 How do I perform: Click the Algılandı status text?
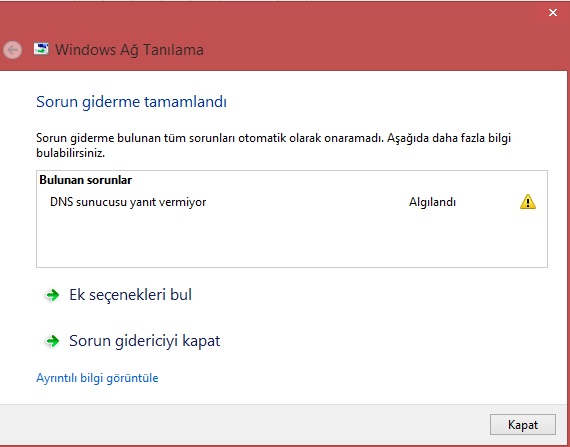[432, 202]
